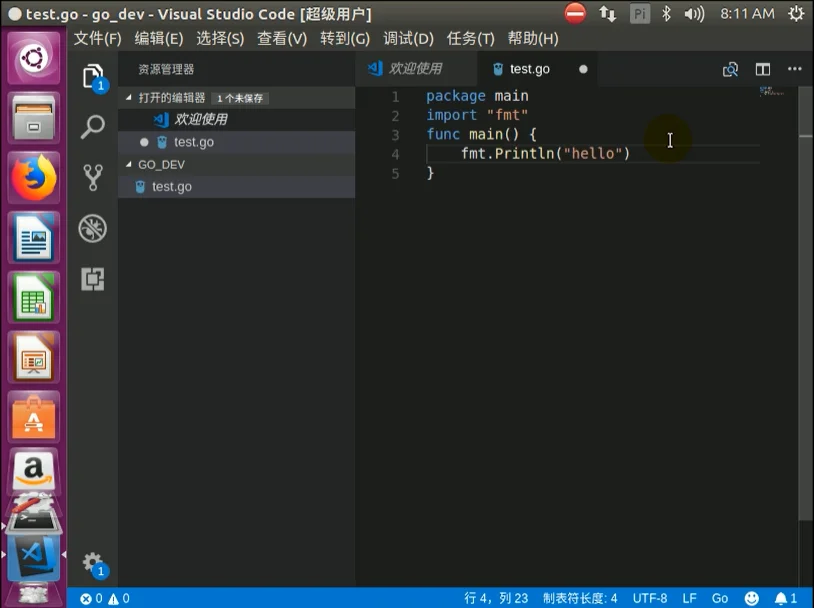Click the minimap preview in editor
The image size is (814, 608).
click(771, 92)
